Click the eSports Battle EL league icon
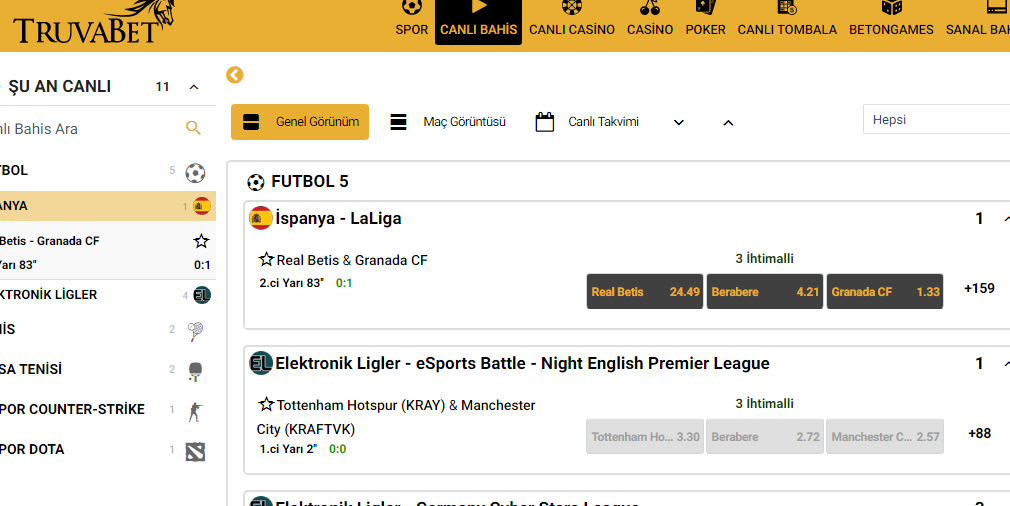Screen dimensions: 1010x506 (261, 363)
